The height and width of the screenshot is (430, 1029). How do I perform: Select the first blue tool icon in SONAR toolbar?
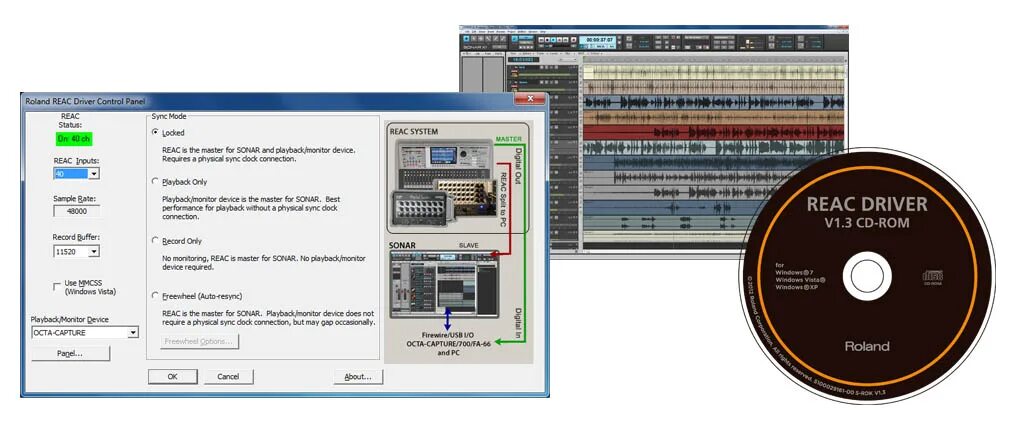pos(467,39)
